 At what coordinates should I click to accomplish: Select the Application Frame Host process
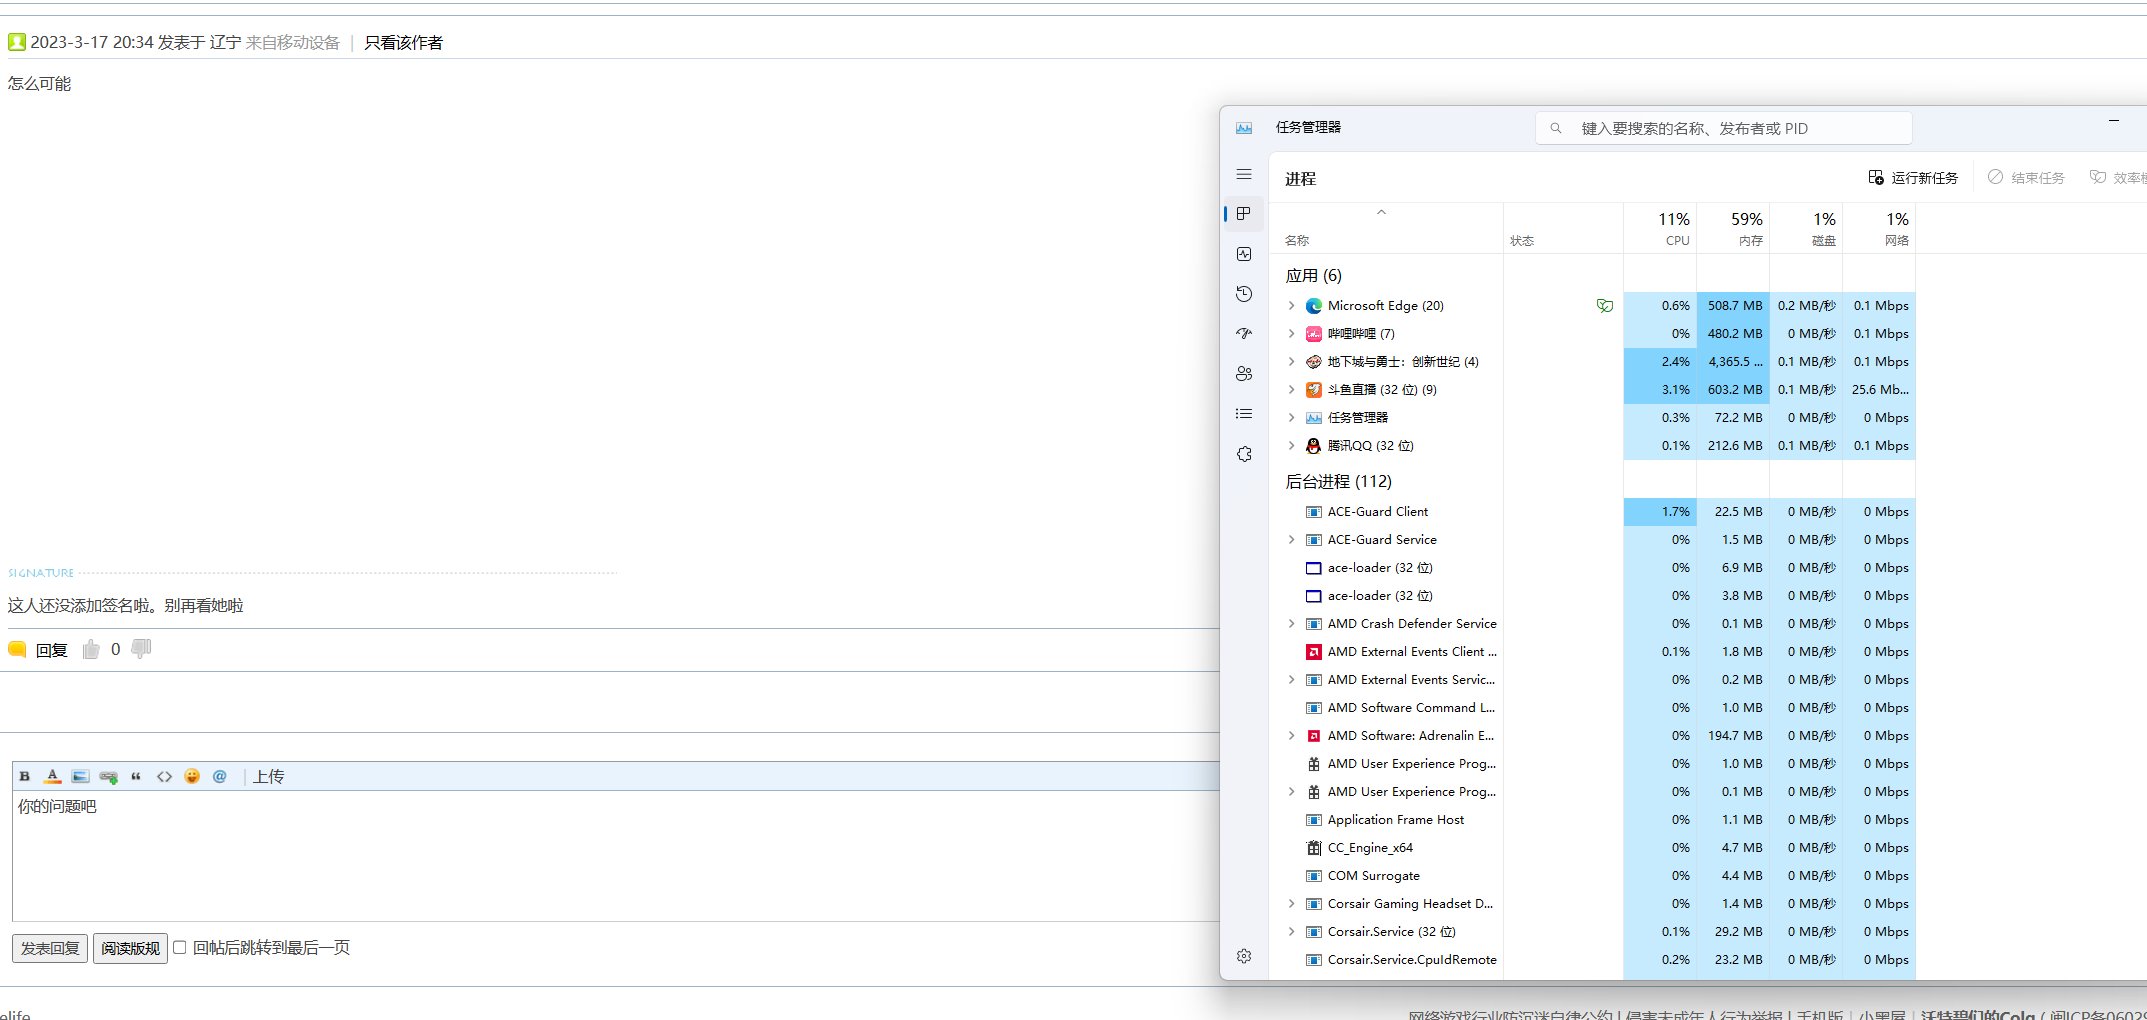pos(1592,820)
